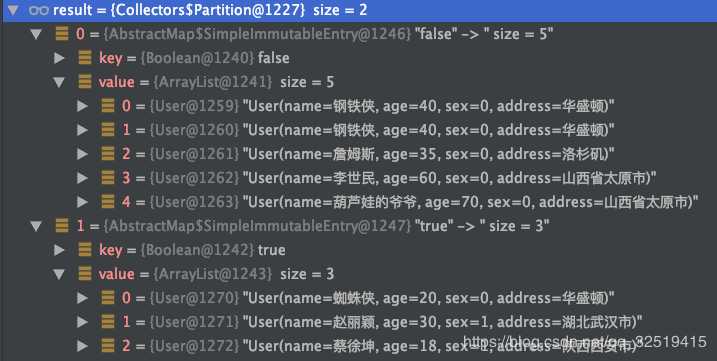Expand User@1259 list item

82,106
